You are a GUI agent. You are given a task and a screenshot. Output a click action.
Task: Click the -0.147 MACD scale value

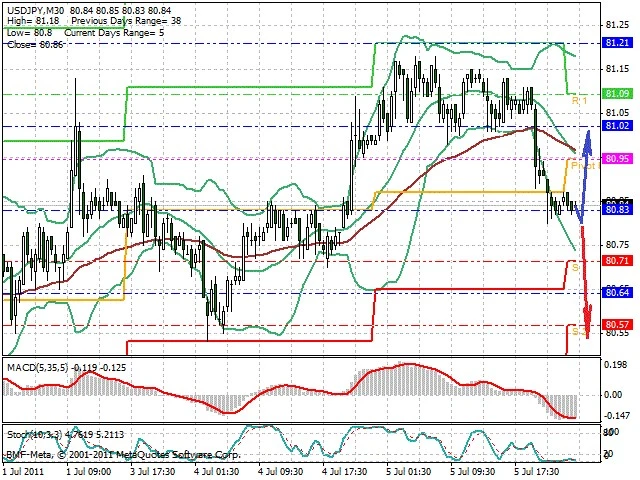tap(617, 416)
